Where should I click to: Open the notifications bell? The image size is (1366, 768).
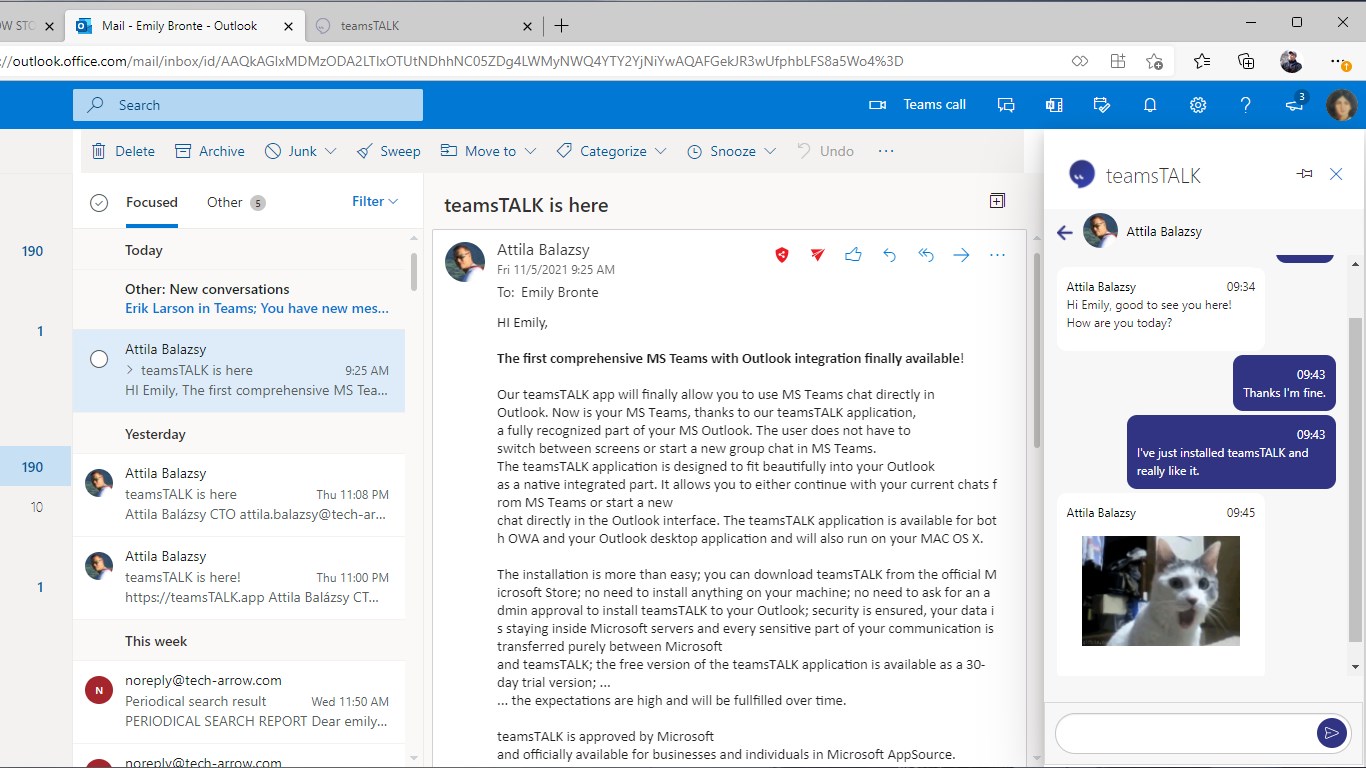tap(1150, 105)
